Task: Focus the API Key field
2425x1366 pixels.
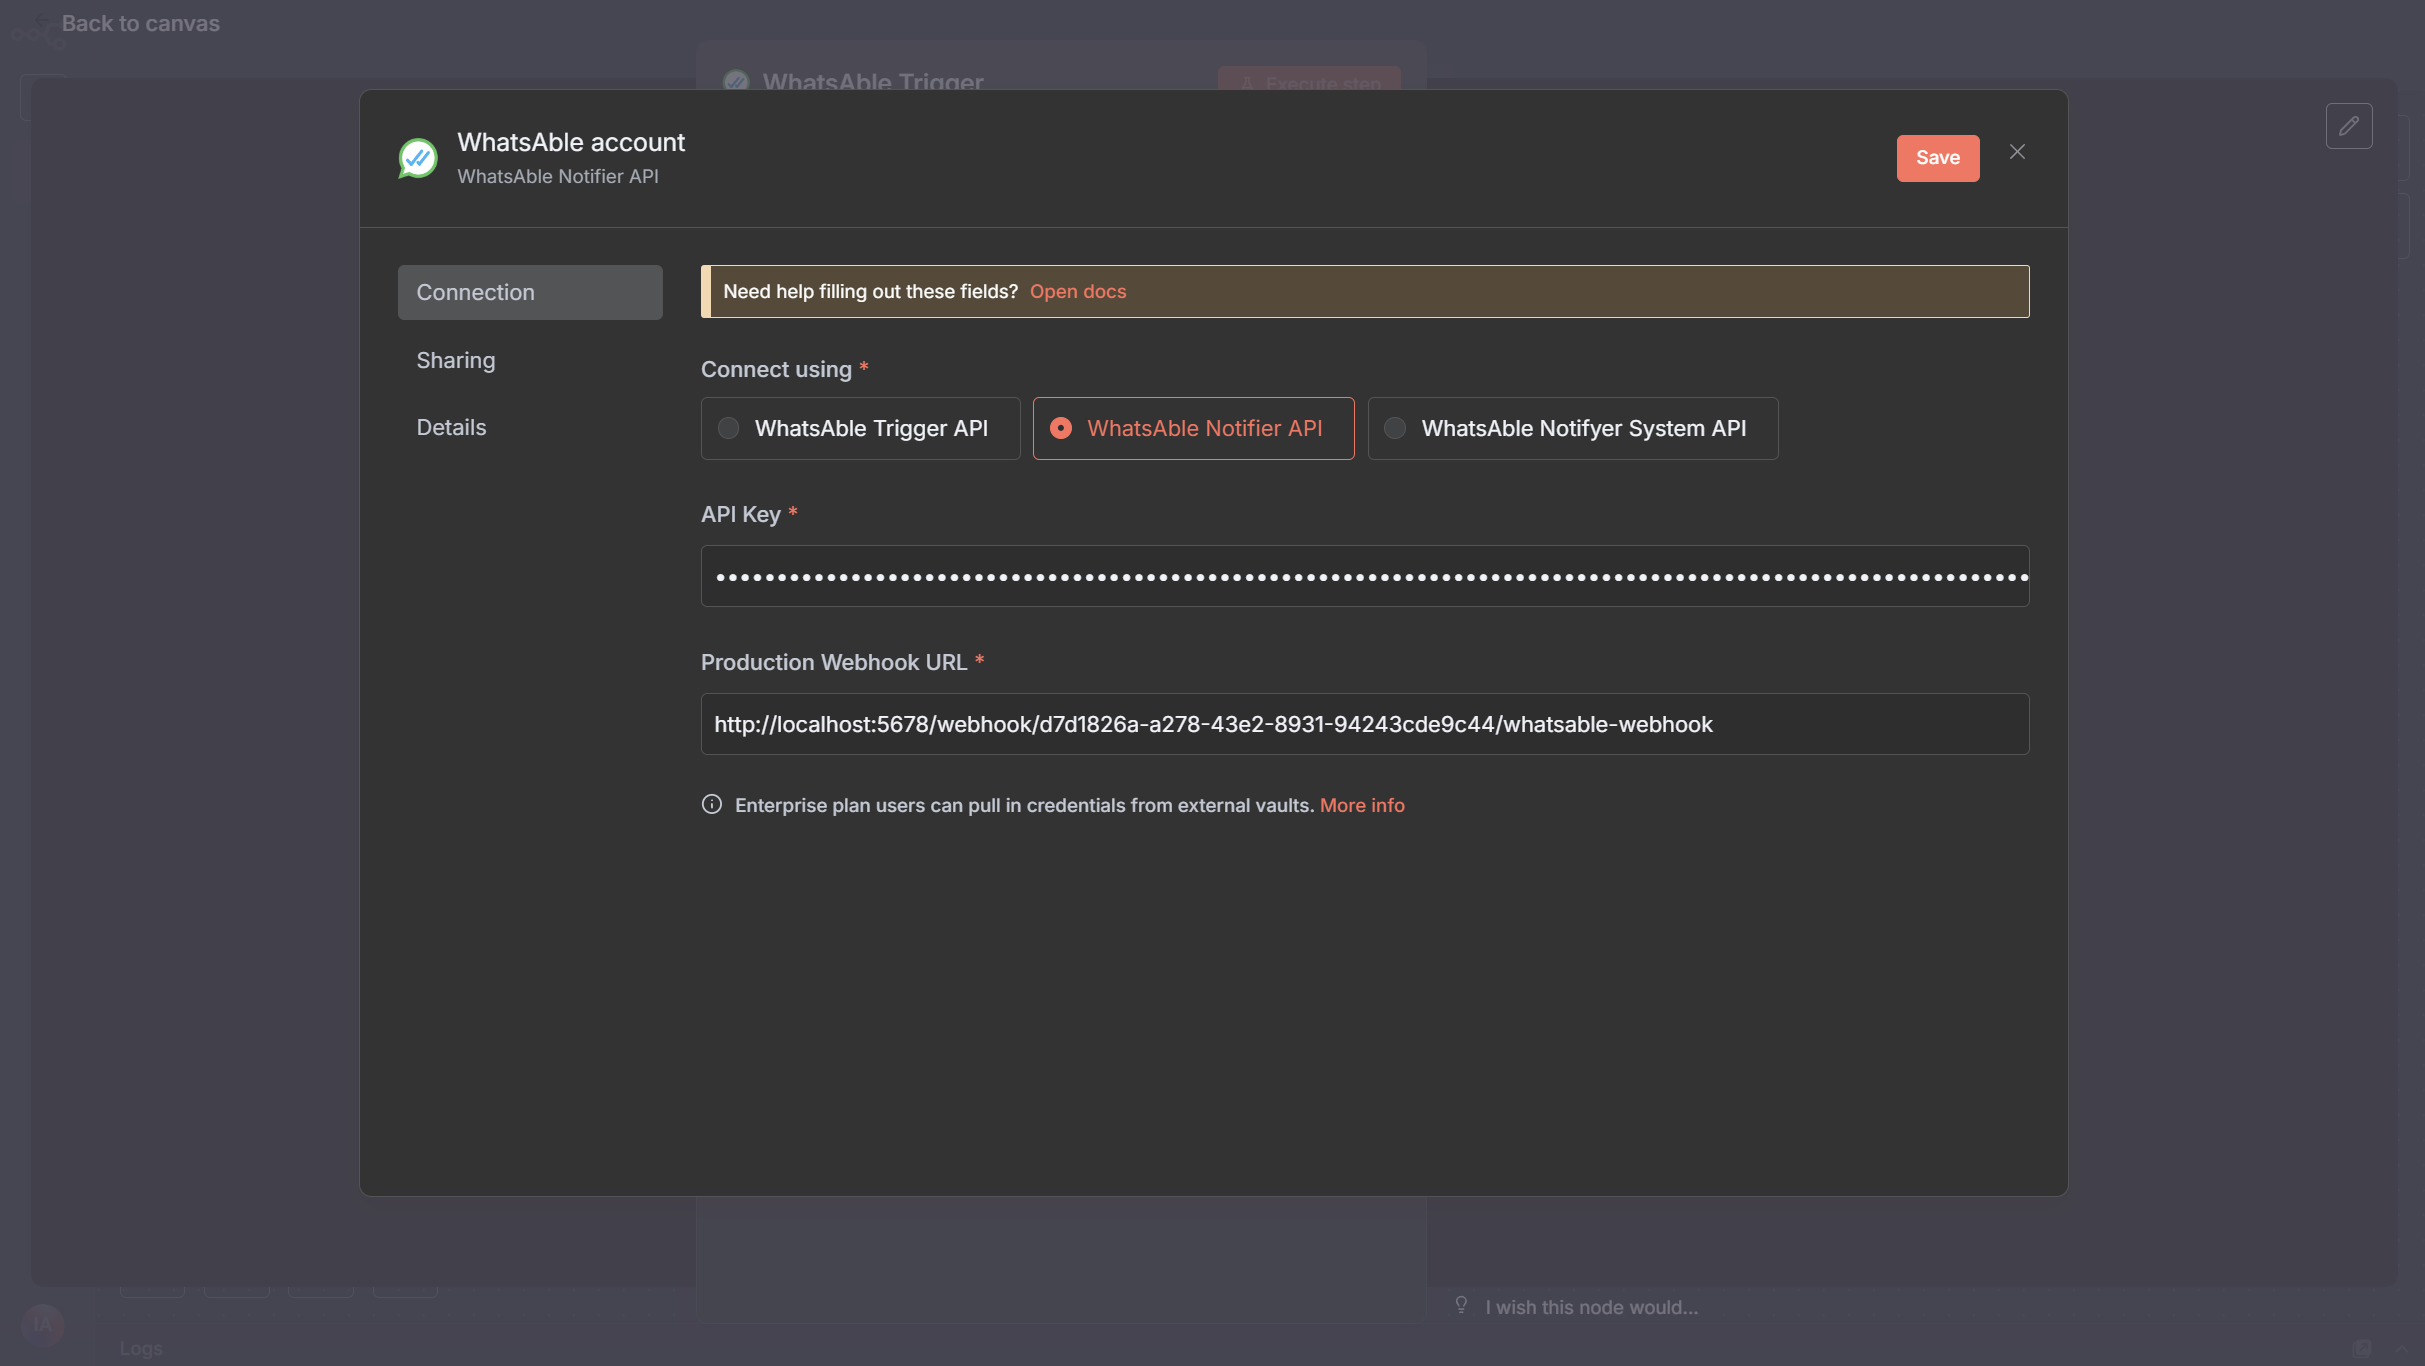Action: coord(1364,576)
